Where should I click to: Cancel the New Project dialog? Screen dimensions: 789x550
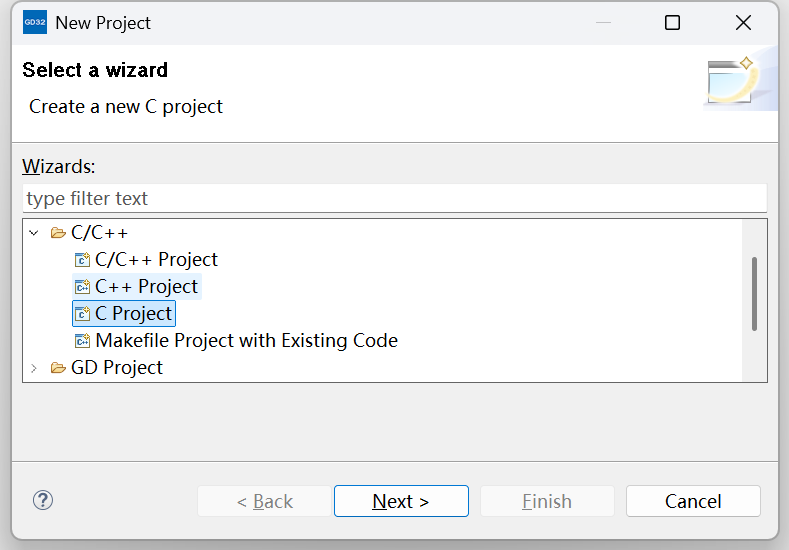coord(693,501)
